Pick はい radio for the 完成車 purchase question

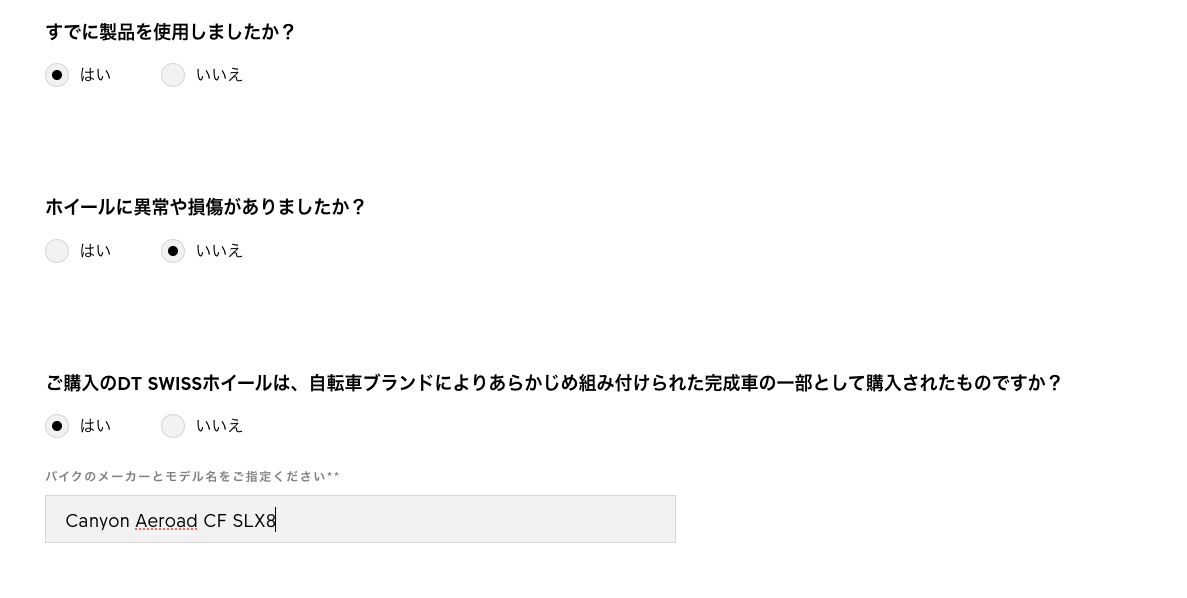tap(57, 426)
